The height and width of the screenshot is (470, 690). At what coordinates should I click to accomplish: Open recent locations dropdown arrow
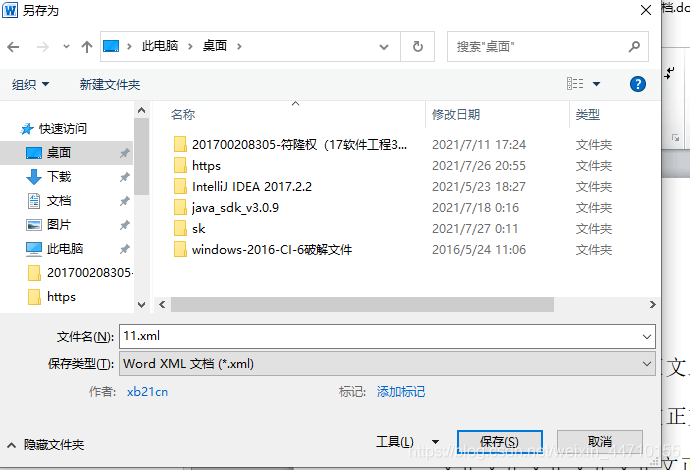(x=66, y=47)
